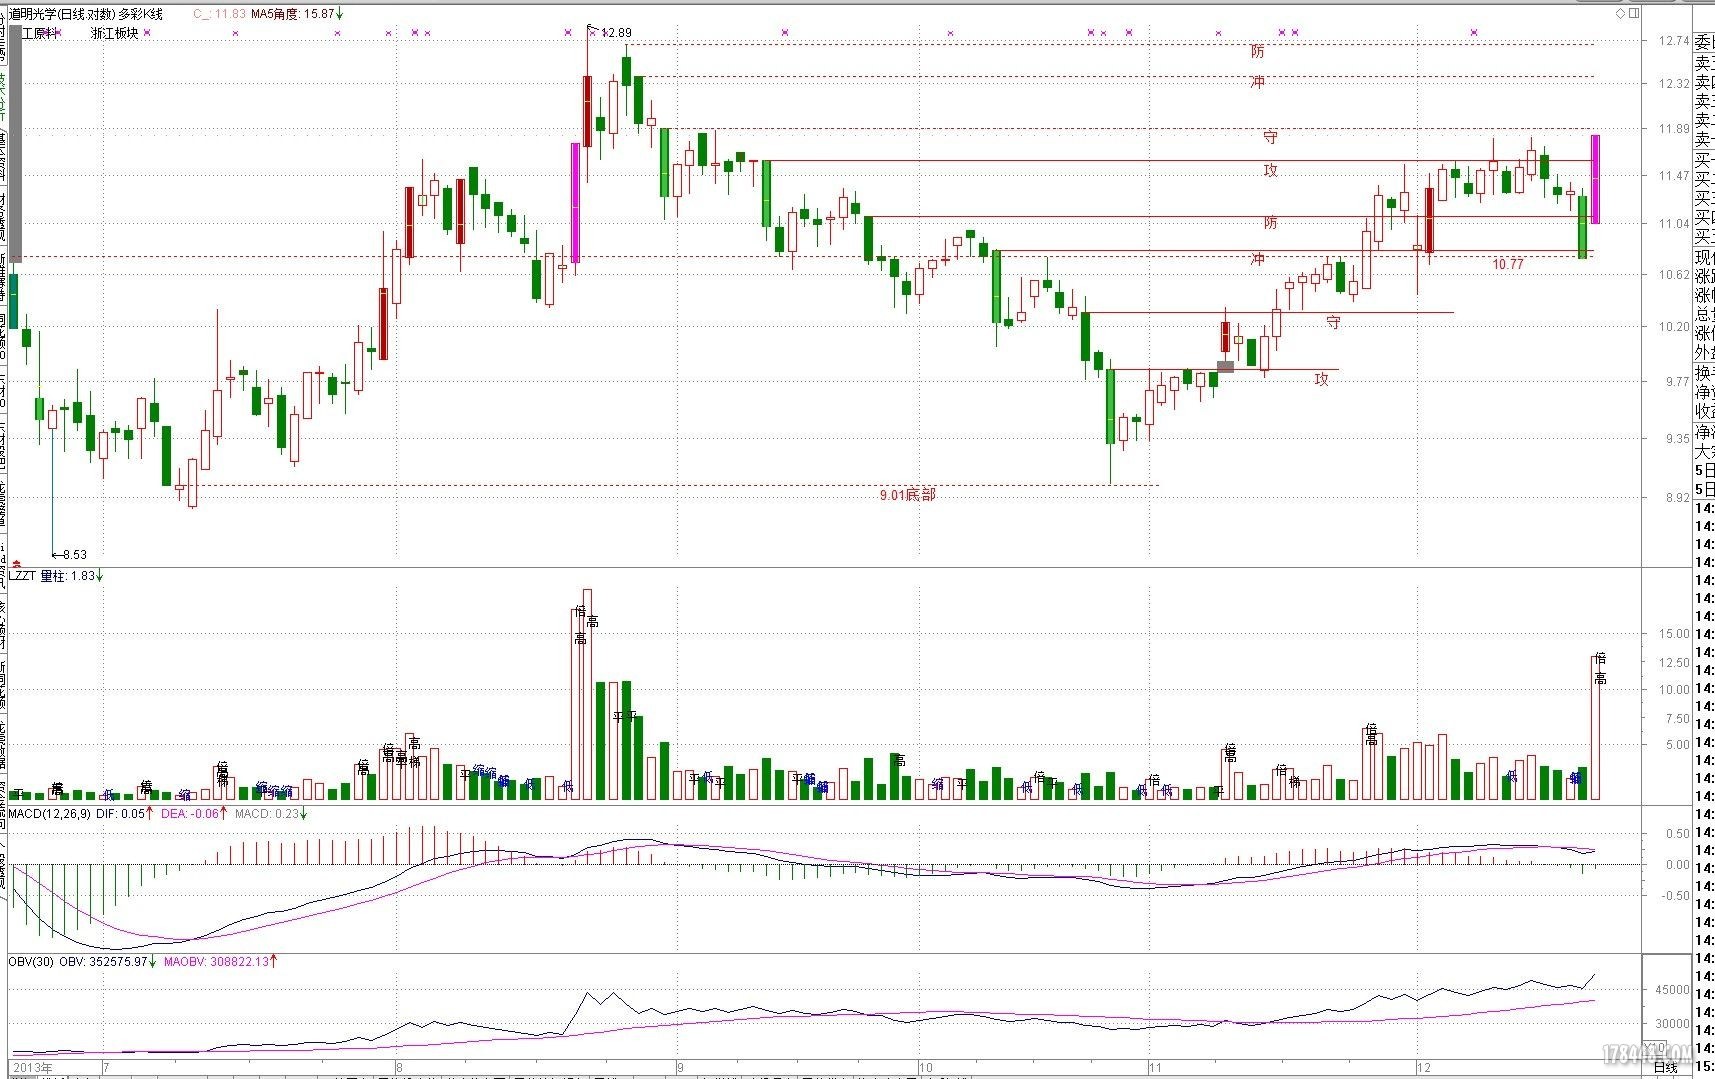Click the 道明光学 chart title
The height and width of the screenshot is (1079, 1715).
(x=86, y=14)
